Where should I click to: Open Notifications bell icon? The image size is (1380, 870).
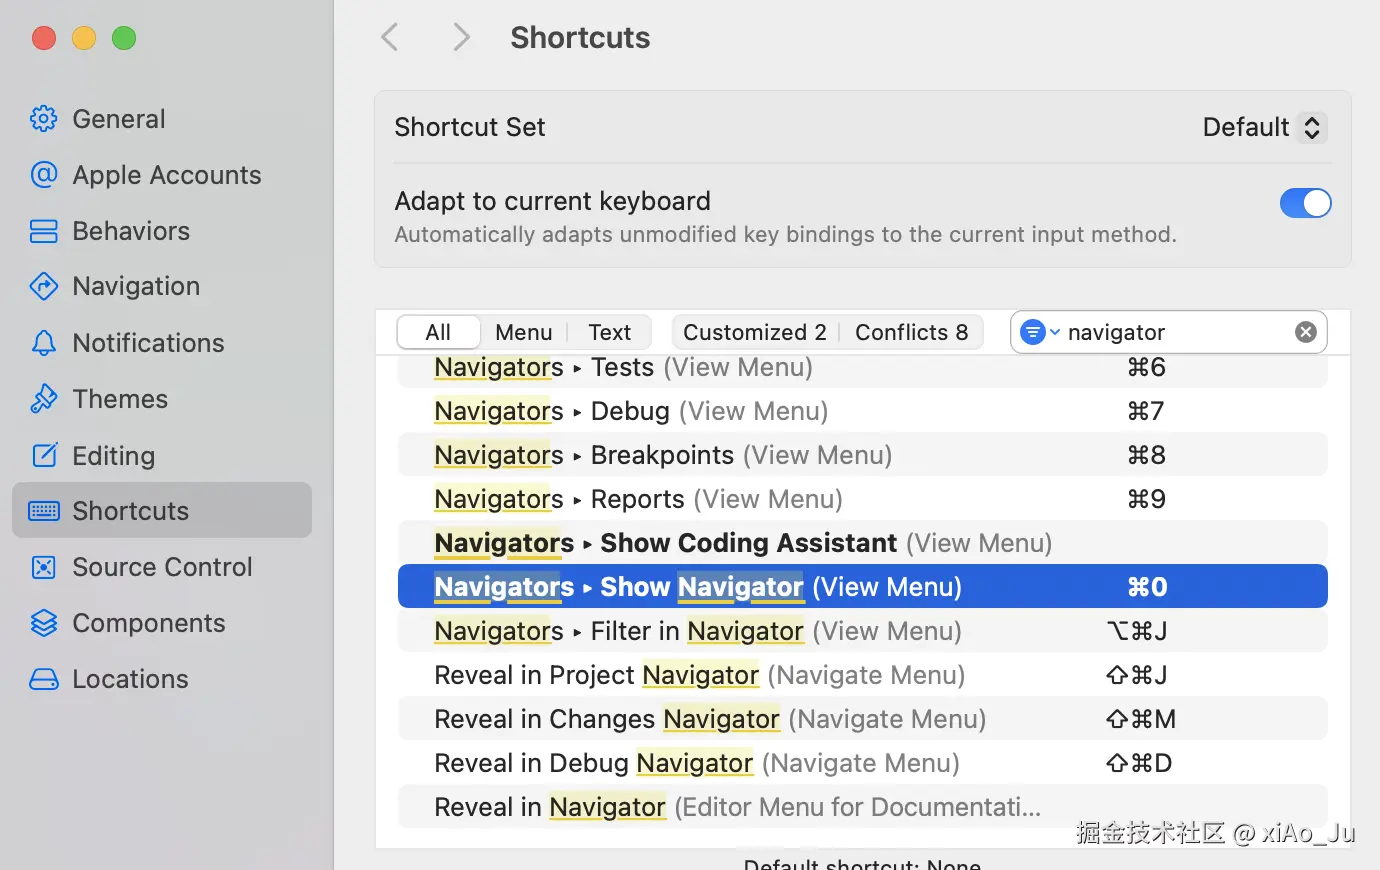44,343
